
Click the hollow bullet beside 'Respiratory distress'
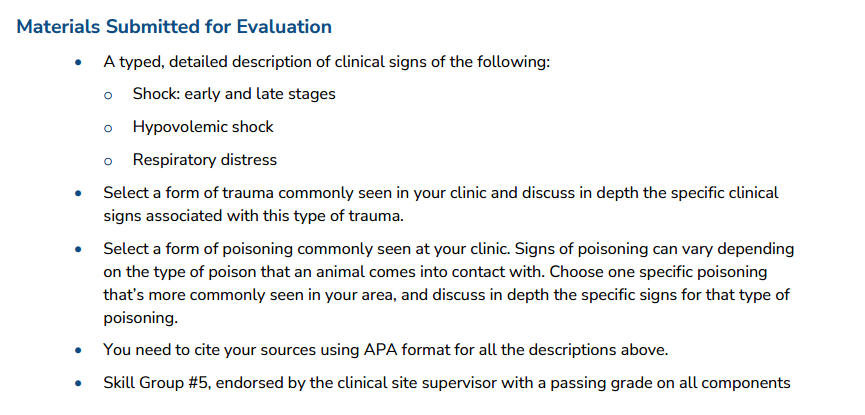(x=108, y=162)
